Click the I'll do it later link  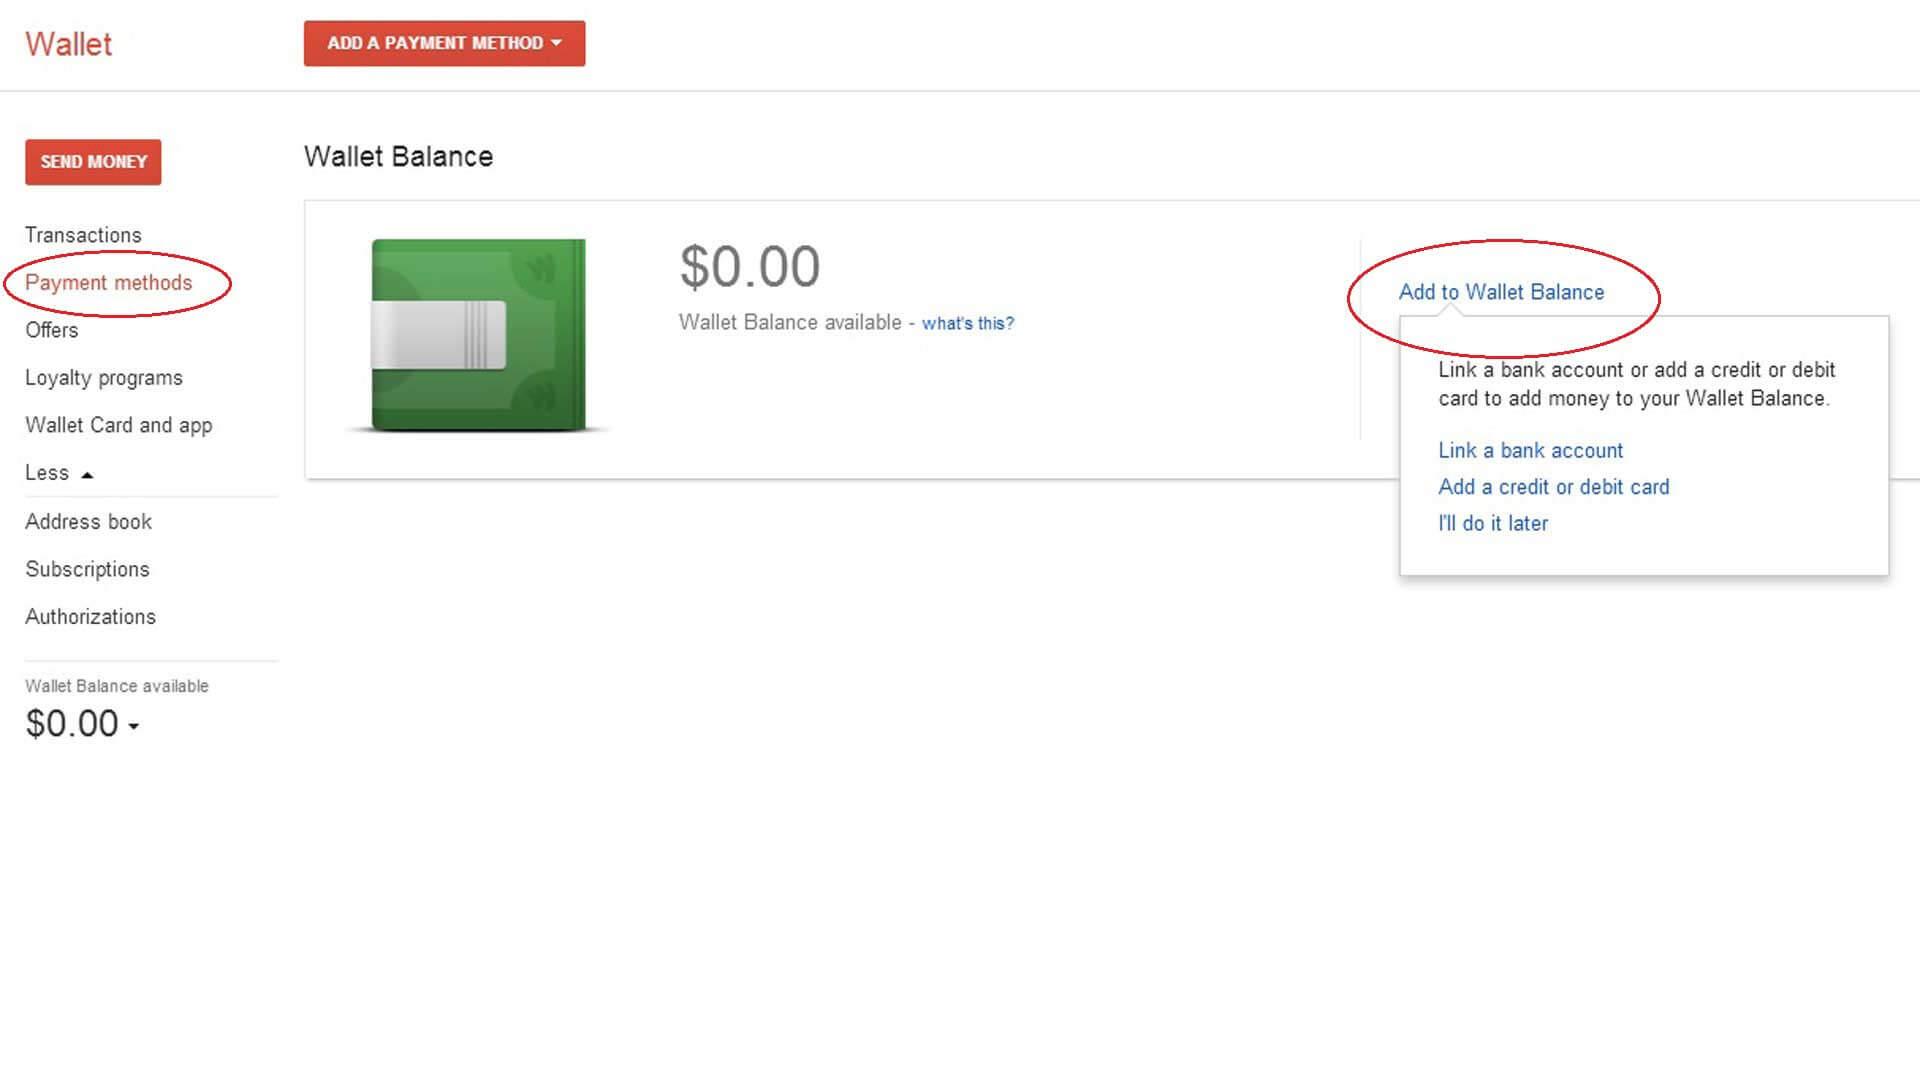tap(1491, 522)
